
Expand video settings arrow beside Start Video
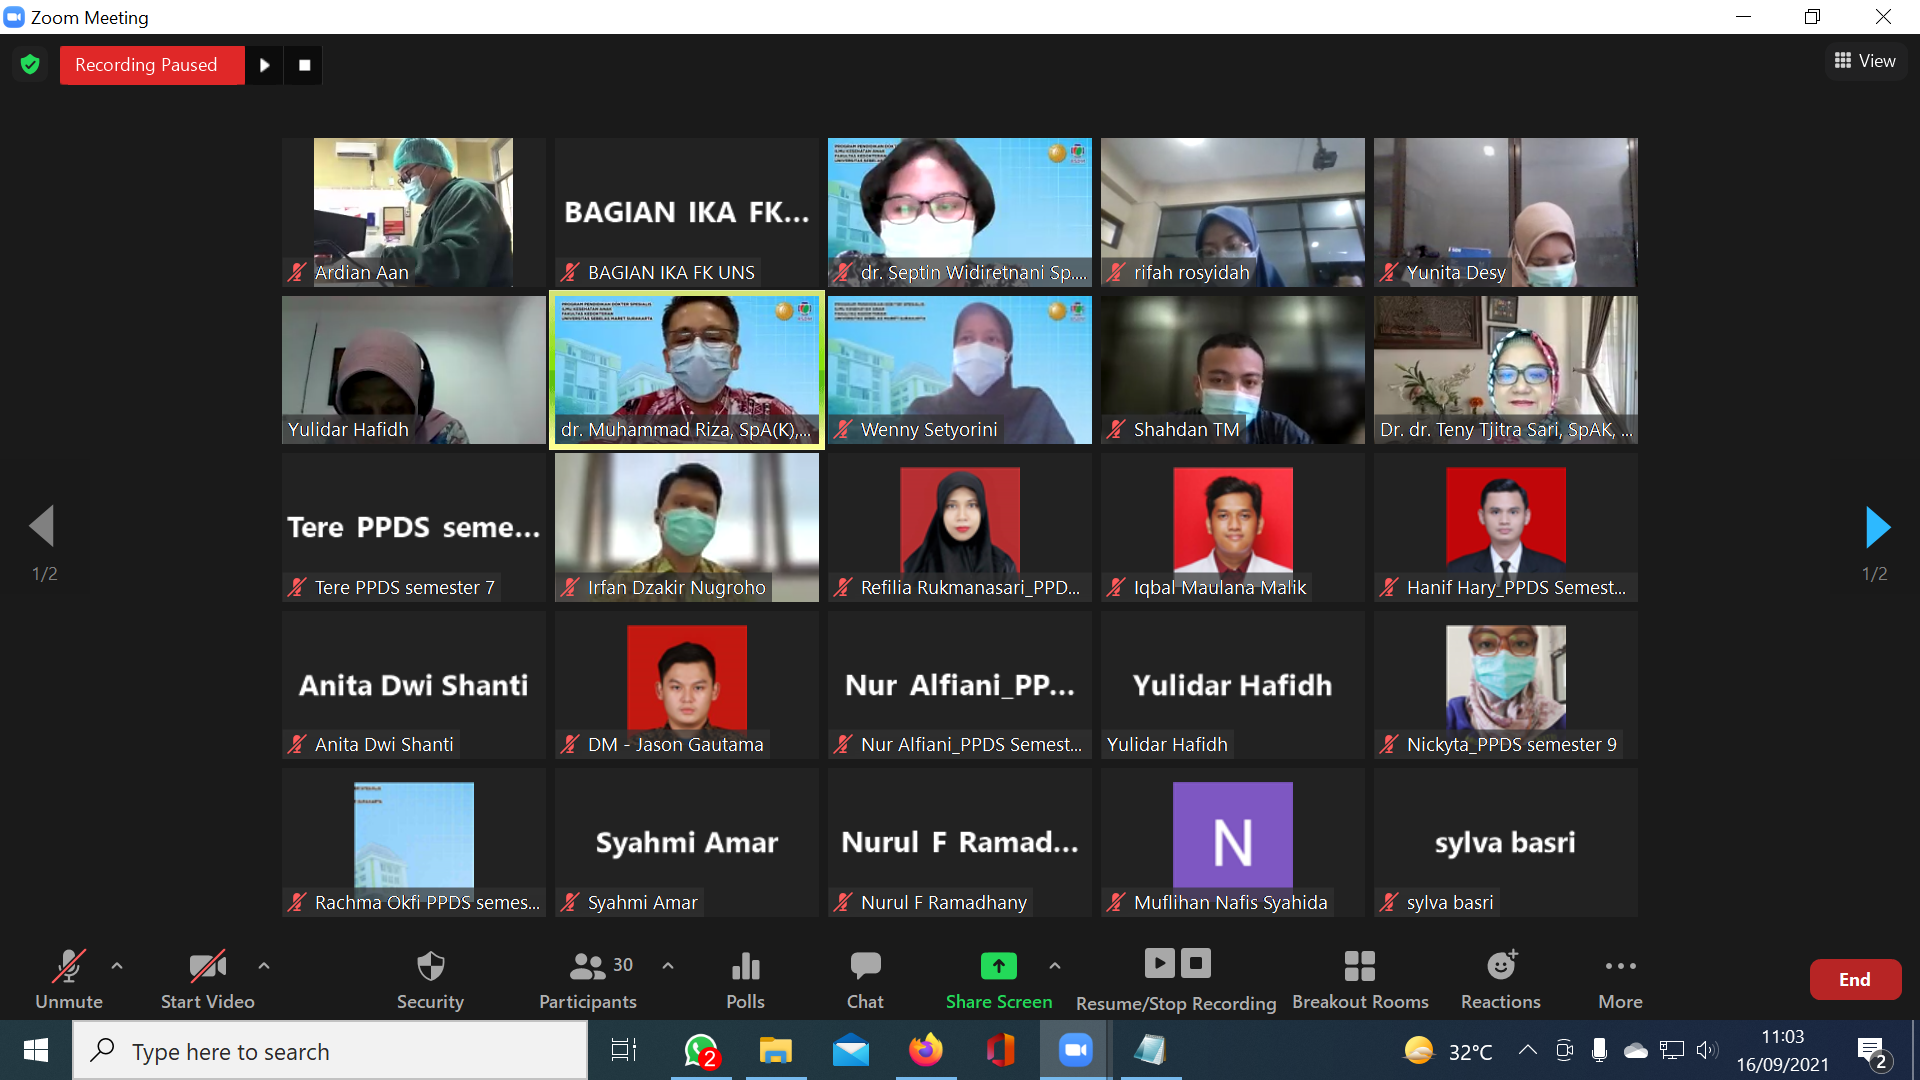tap(264, 966)
